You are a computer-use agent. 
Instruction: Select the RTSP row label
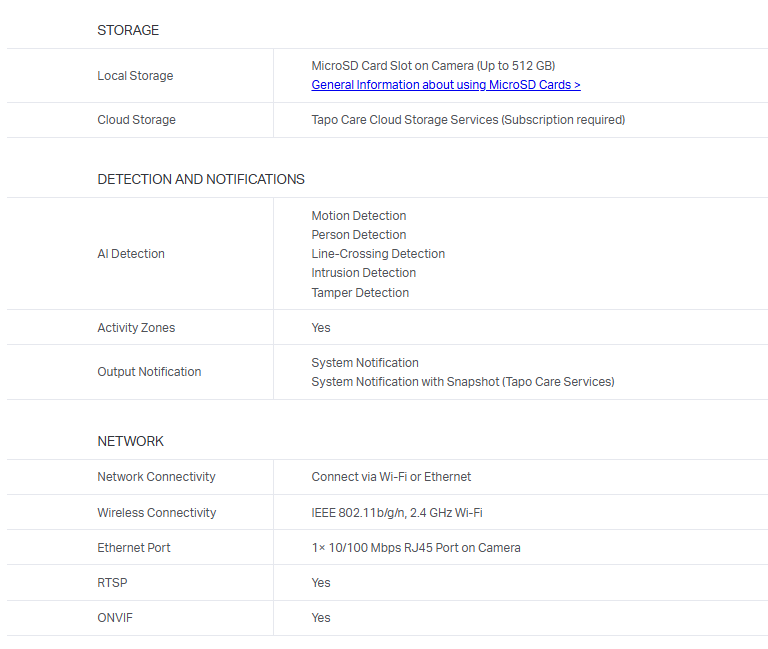[112, 583]
